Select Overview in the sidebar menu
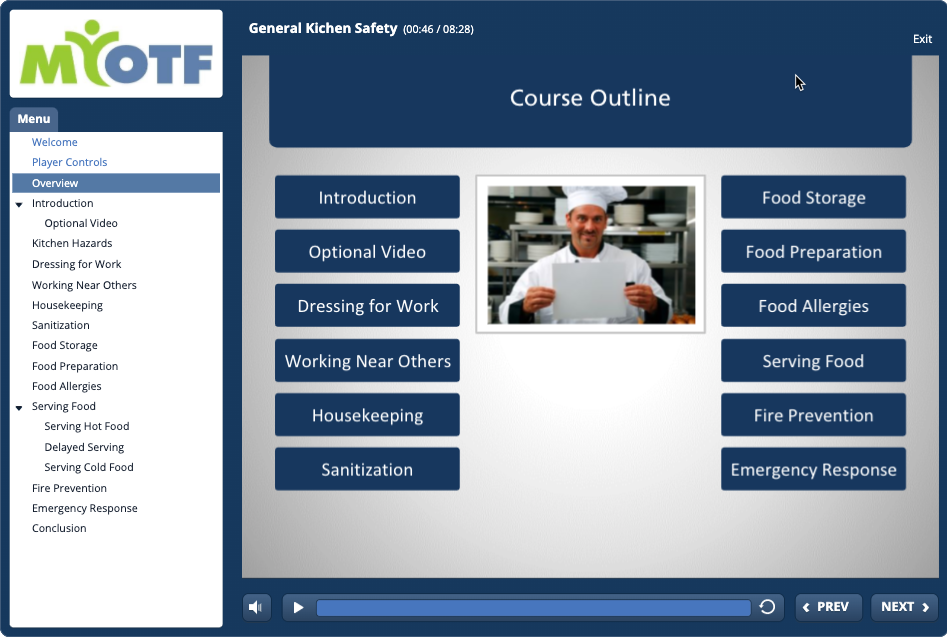 click(x=116, y=183)
